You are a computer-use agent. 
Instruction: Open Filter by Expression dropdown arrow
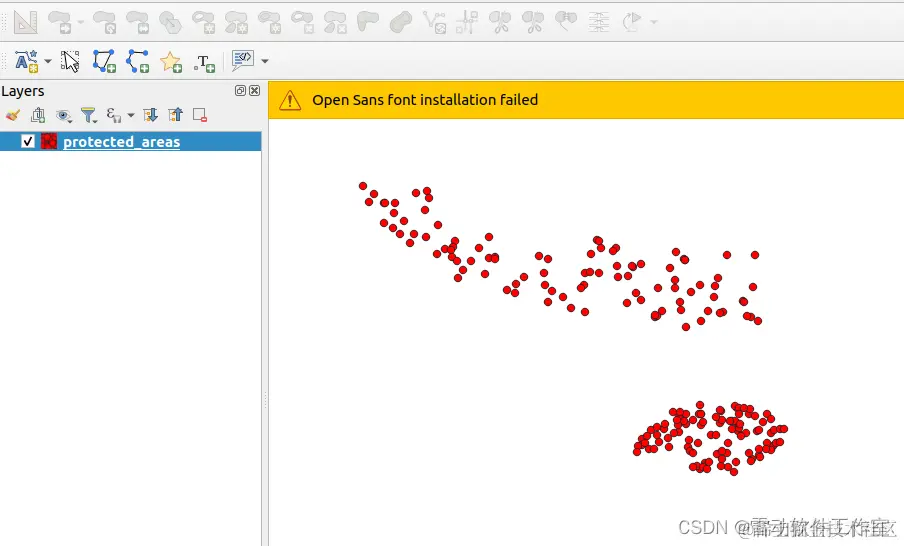(x=131, y=115)
